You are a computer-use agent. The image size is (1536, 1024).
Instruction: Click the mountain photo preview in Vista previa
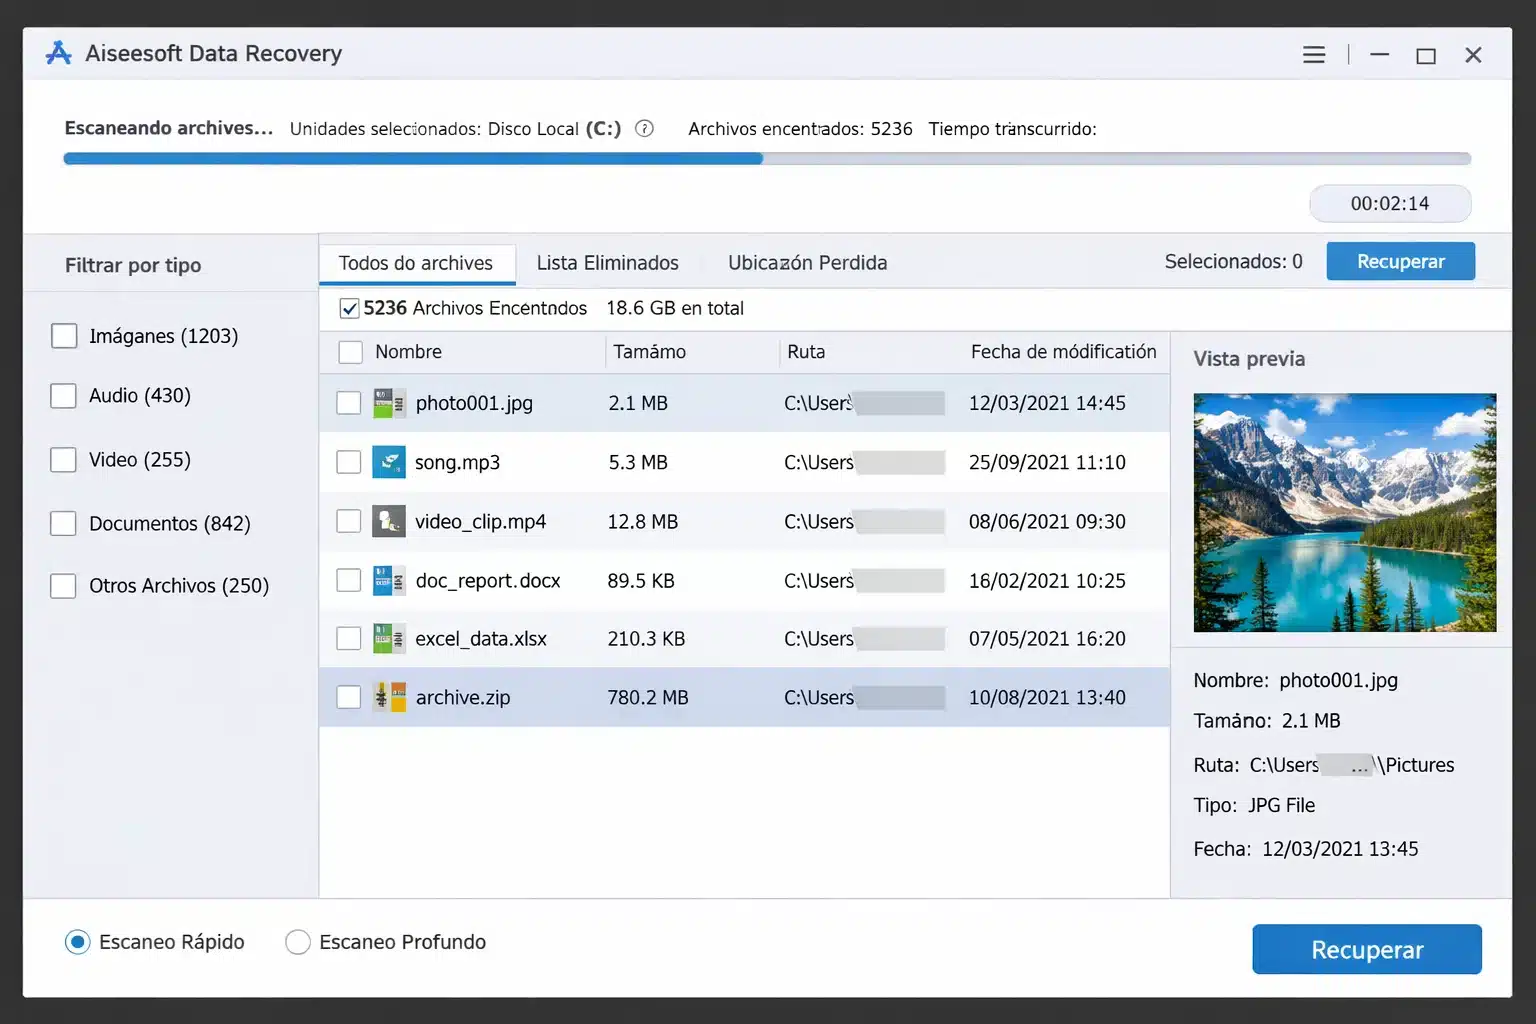[x=1344, y=512]
